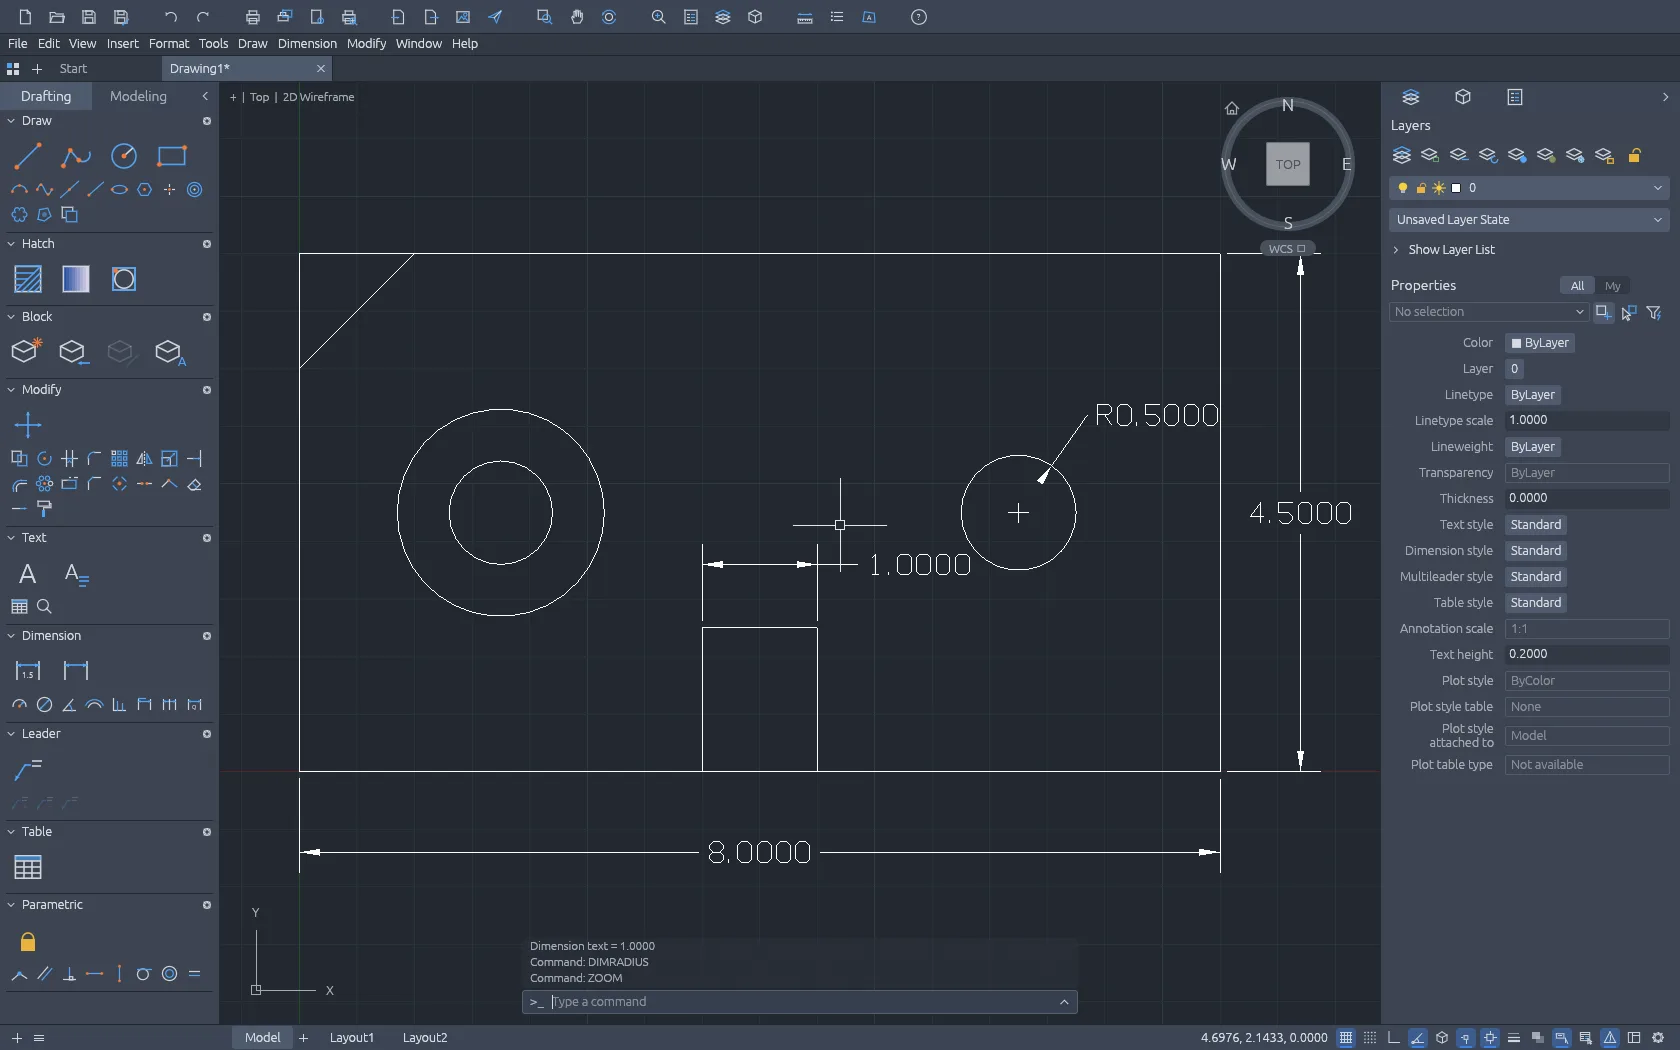Open the Help question mark icon
The height and width of the screenshot is (1050, 1680).
pyautogui.click(x=919, y=17)
